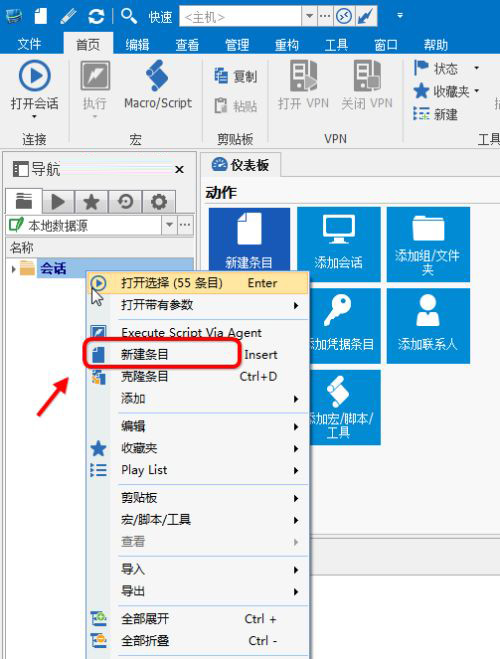Select the recent history tab in navigation
The height and width of the screenshot is (659, 500).
(125, 202)
